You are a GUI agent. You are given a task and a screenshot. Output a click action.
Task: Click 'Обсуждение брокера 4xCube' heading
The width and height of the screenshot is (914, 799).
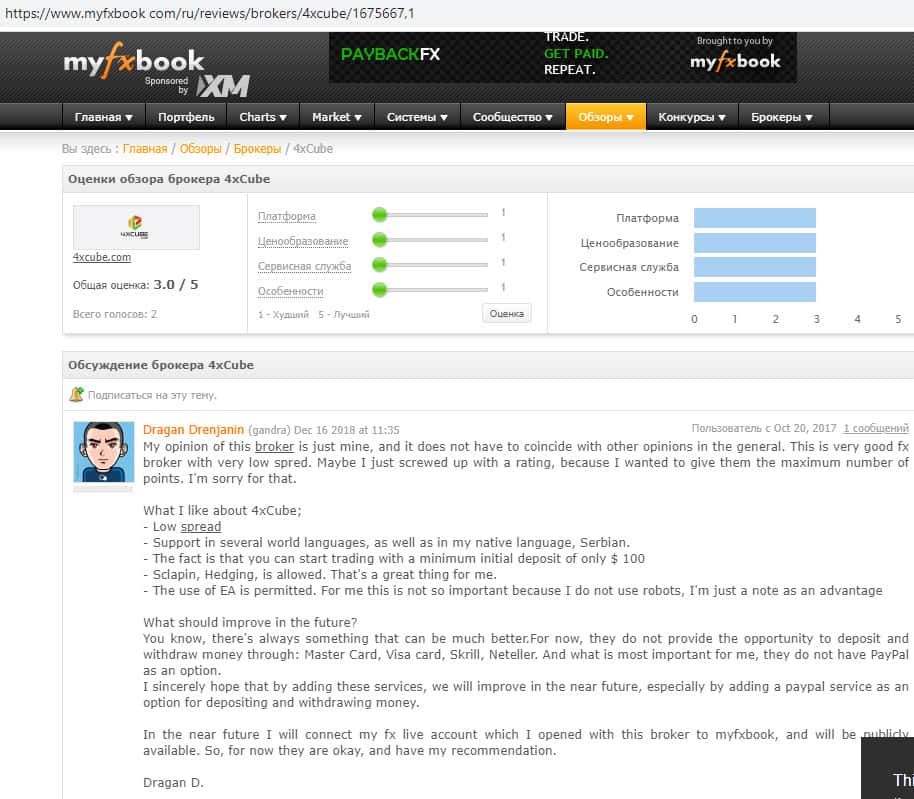161,365
